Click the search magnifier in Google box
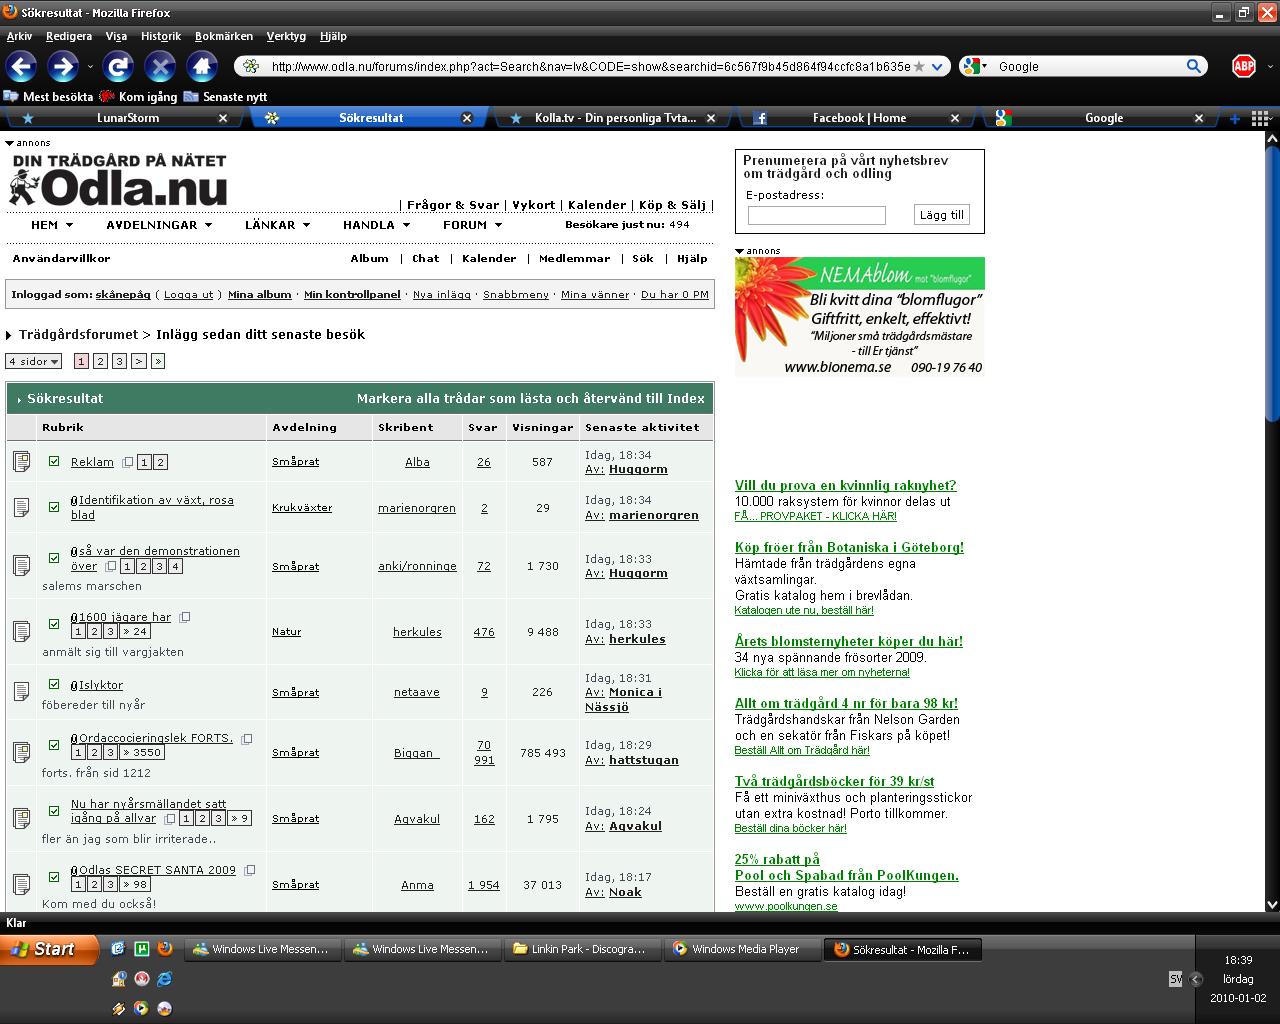This screenshot has height=1024, width=1280. [x=1194, y=67]
